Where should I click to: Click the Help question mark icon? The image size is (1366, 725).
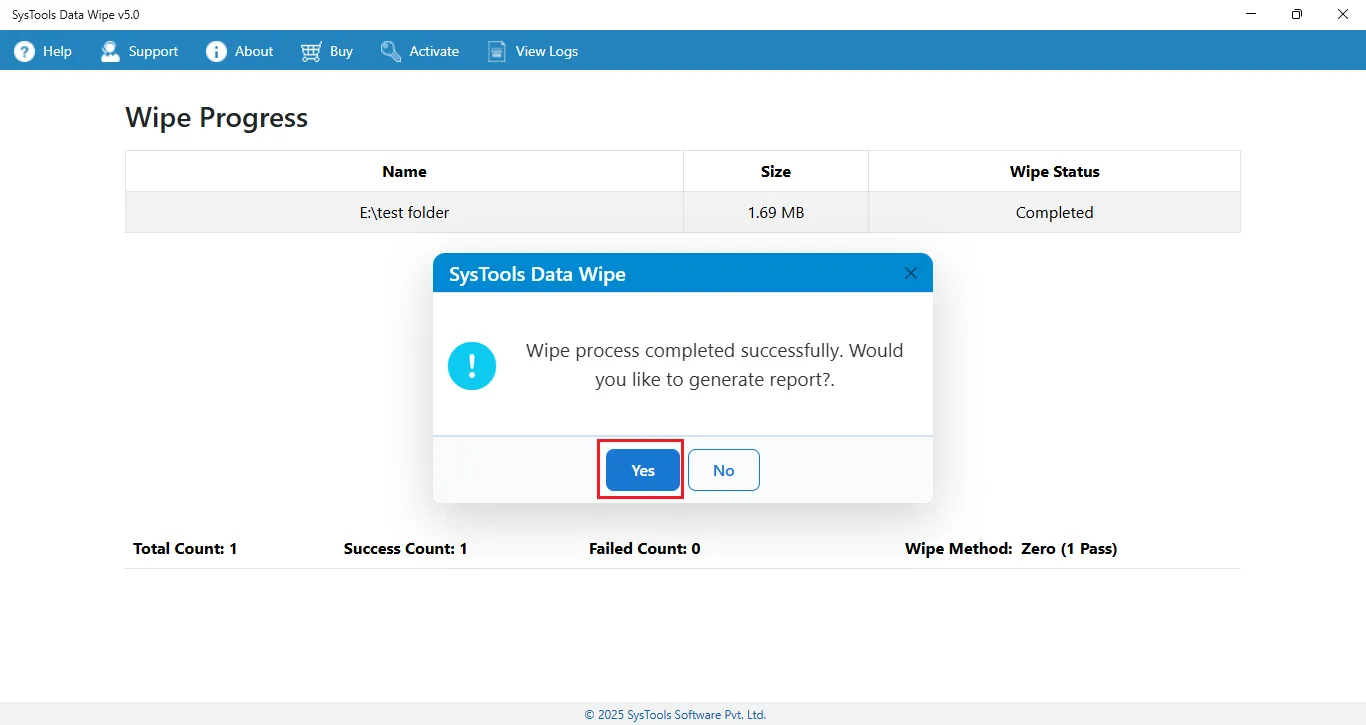(24, 51)
